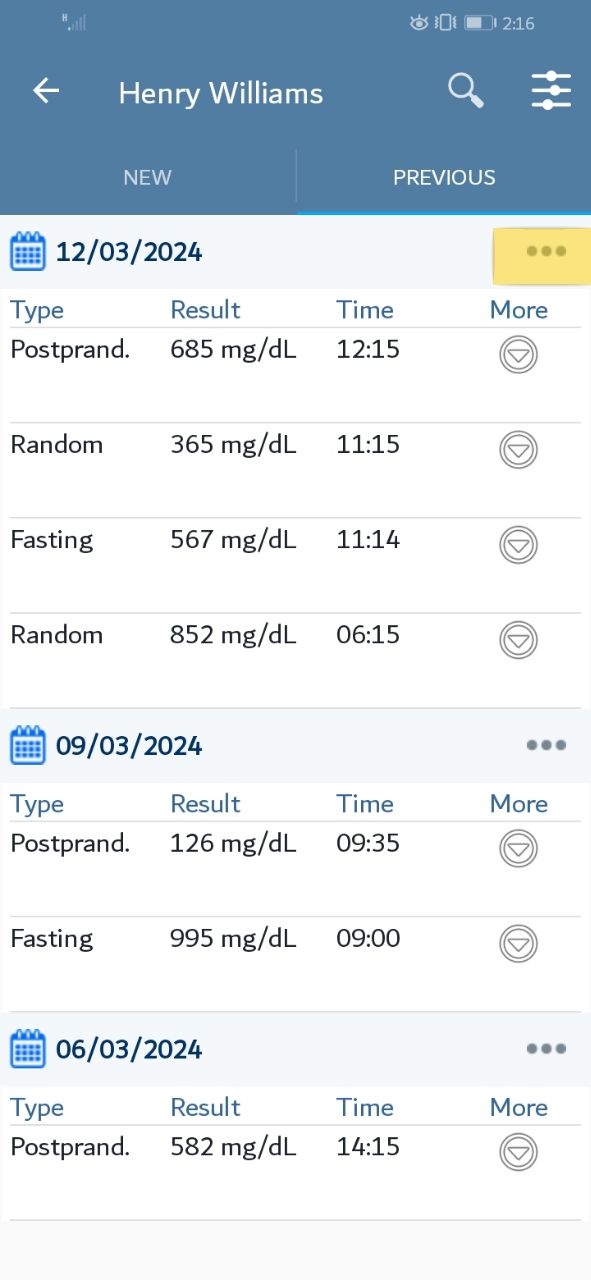Expand the 685 mg/dL Postprandial entry
Image resolution: width=591 pixels, height=1280 pixels.
point(518,354)
